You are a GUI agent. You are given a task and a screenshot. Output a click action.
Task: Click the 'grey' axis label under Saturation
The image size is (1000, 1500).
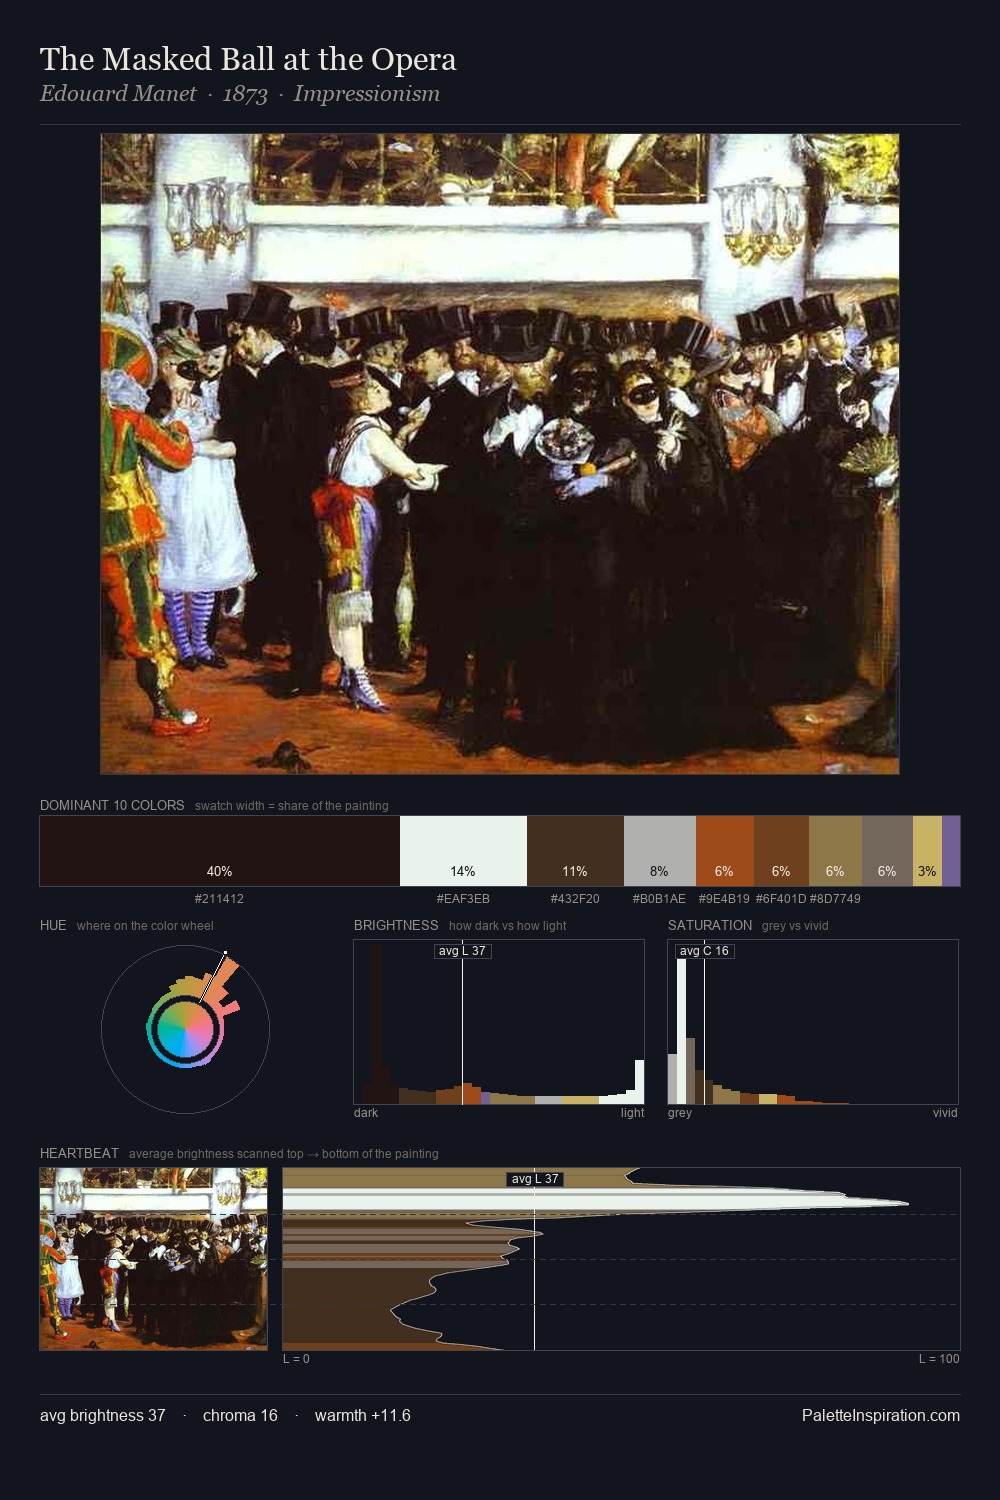tap(680, 1113)
